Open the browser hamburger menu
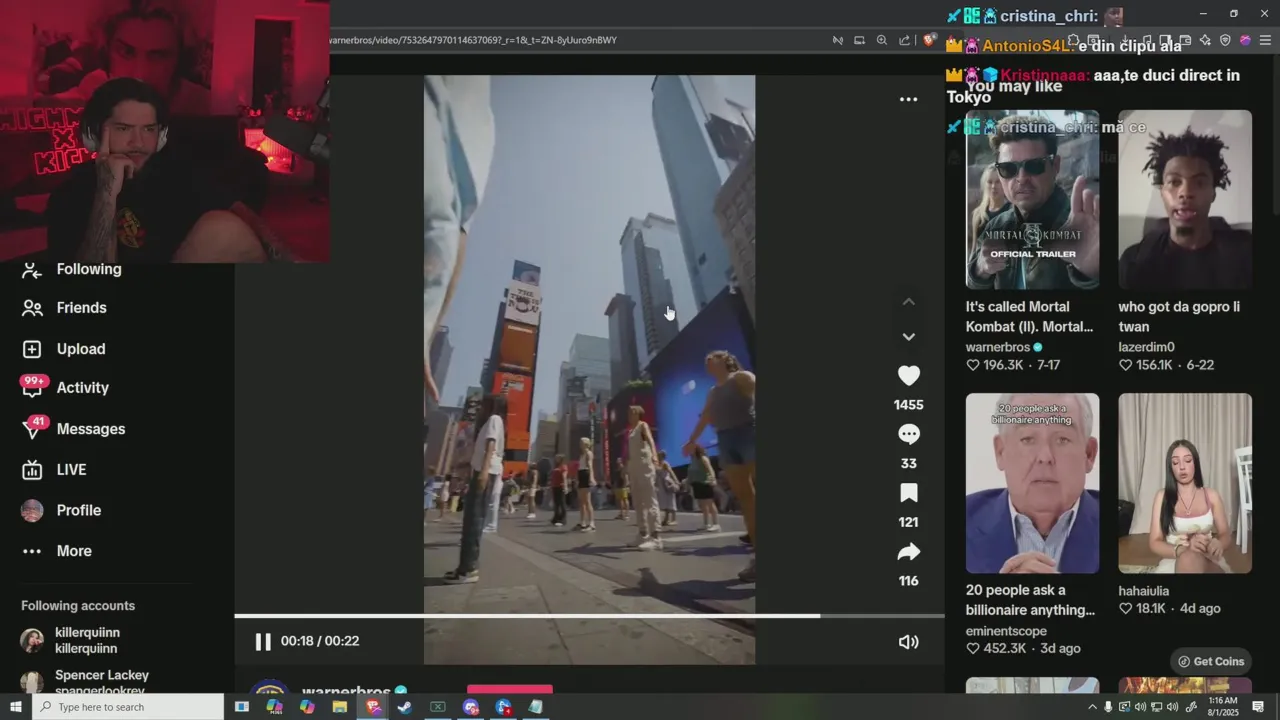The height and width of the screenshot is (720, 1280). point(1265,40)
